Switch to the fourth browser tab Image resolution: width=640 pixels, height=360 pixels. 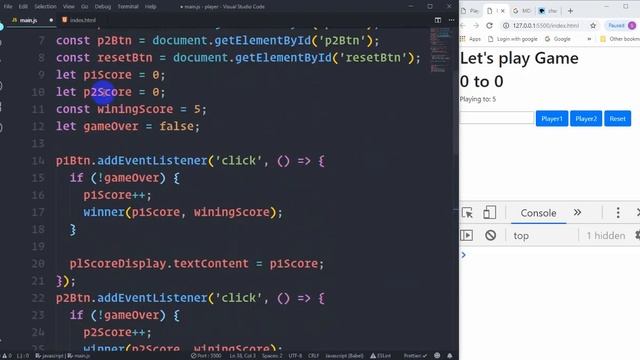548,11
